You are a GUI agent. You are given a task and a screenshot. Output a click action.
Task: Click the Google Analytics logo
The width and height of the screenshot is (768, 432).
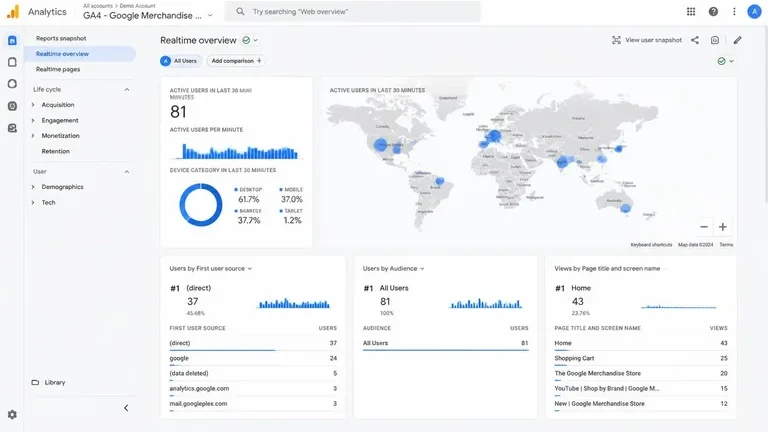pos(13,12)
